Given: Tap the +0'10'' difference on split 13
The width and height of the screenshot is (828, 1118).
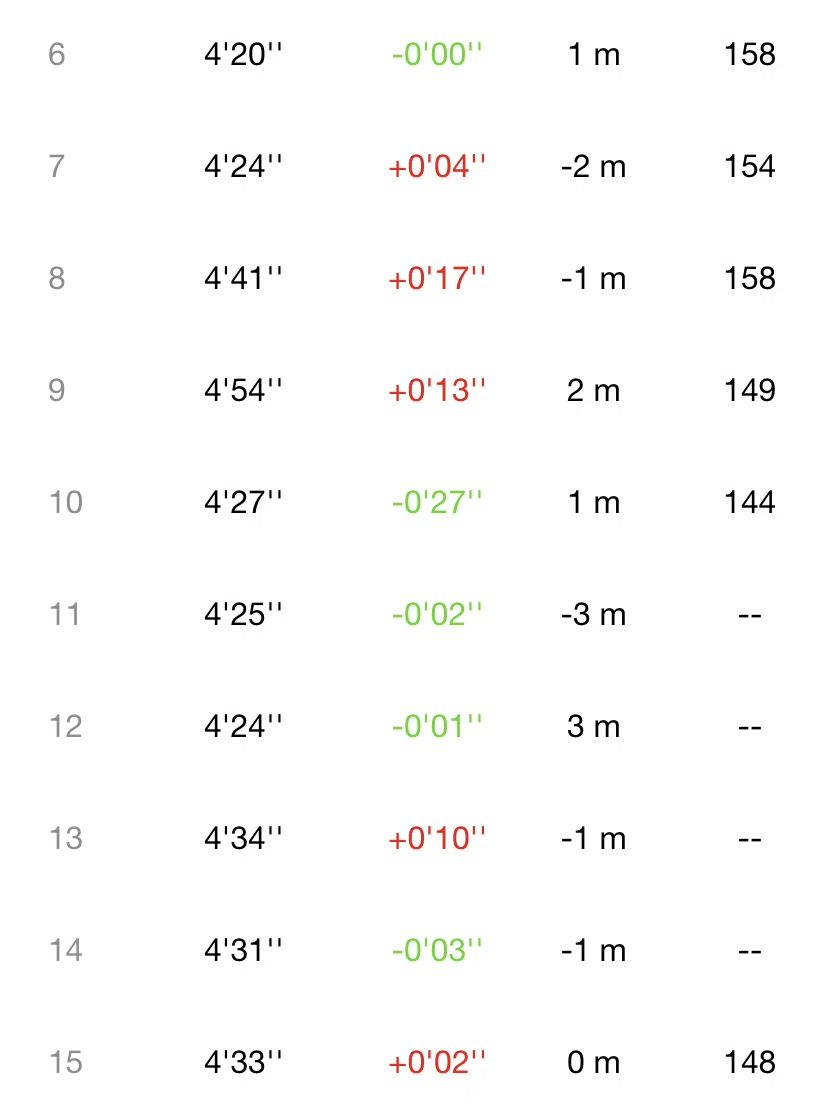Looking at the screenshot, I should (x=436, y=838).
